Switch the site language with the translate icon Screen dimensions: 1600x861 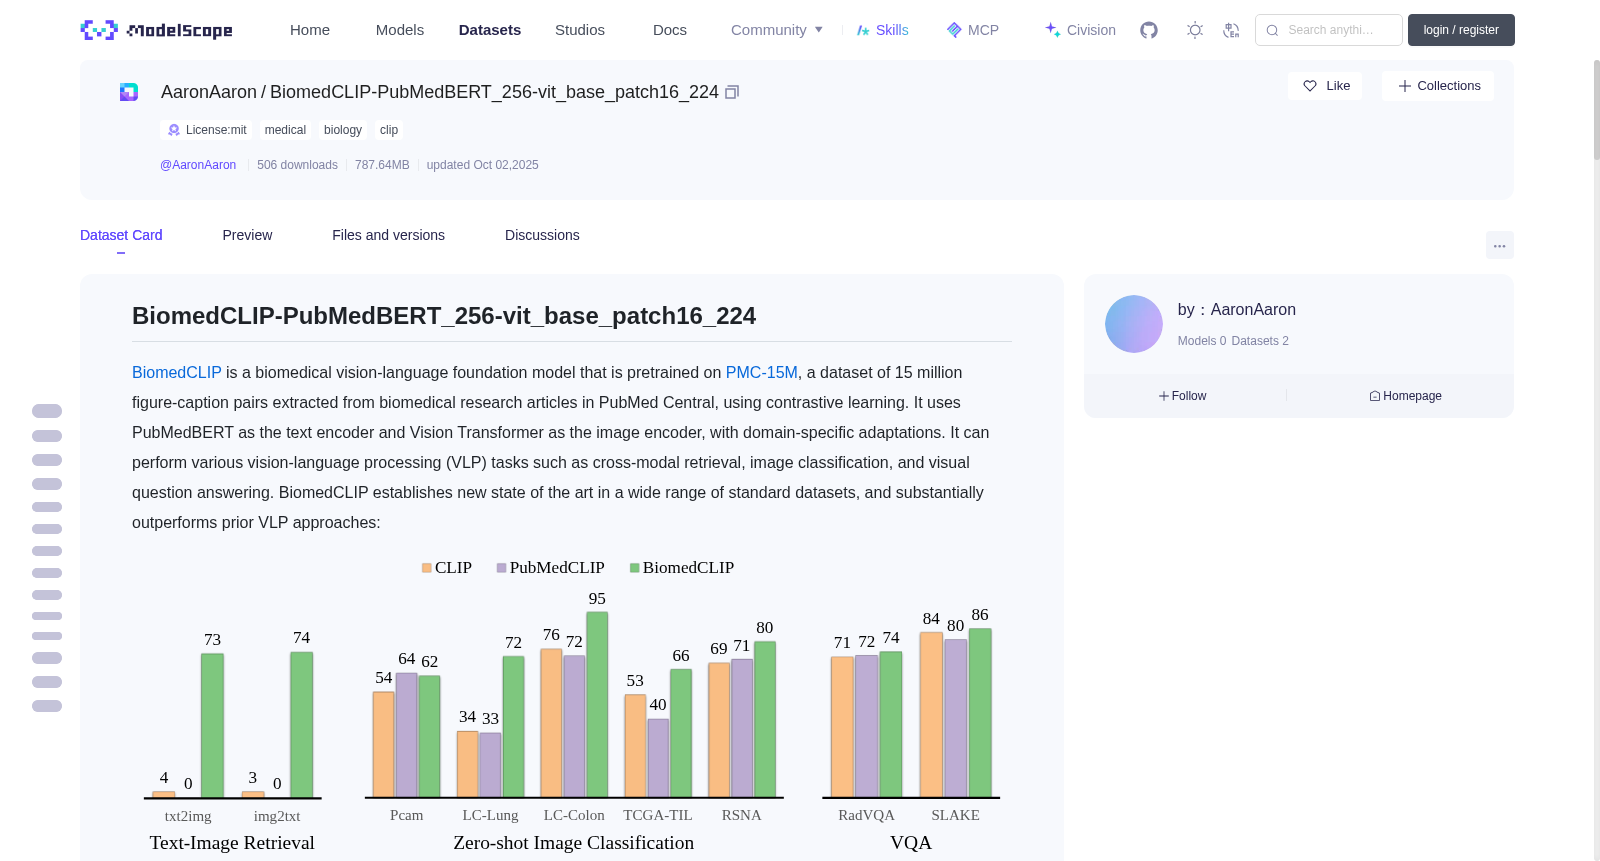click(x=1231, y=30)
